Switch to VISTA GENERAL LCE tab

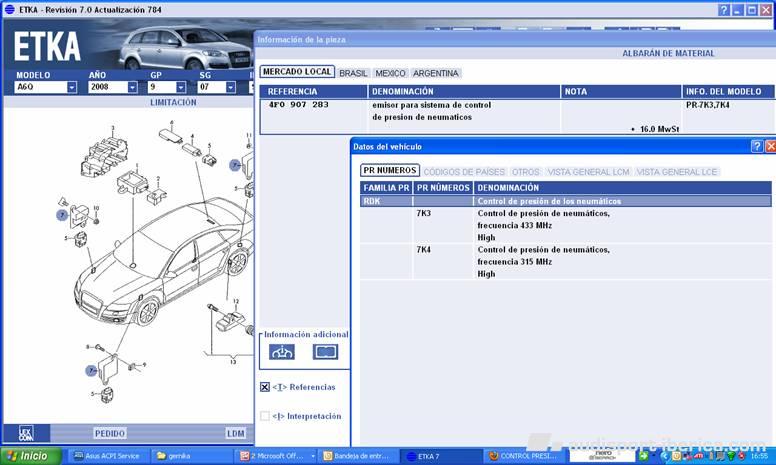677,172
